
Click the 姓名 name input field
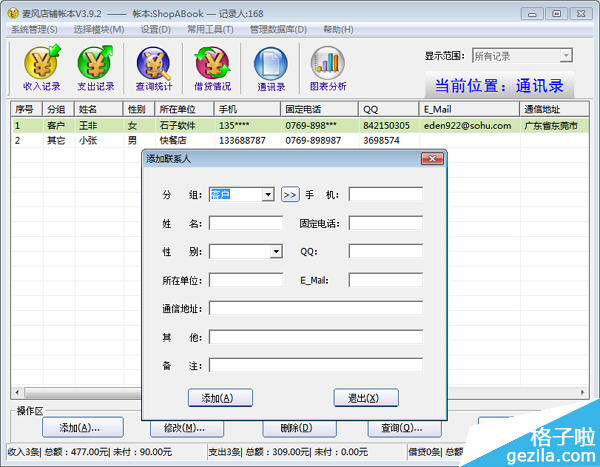click(x=246, y=223)
